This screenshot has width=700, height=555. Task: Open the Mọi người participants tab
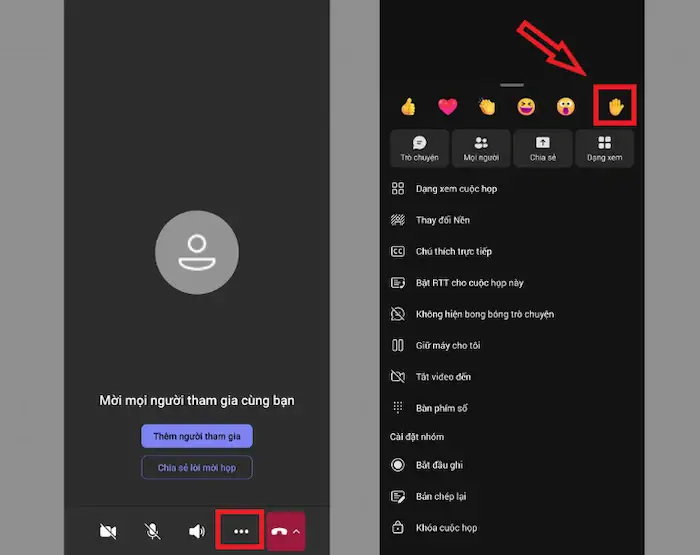coord(481,148)
